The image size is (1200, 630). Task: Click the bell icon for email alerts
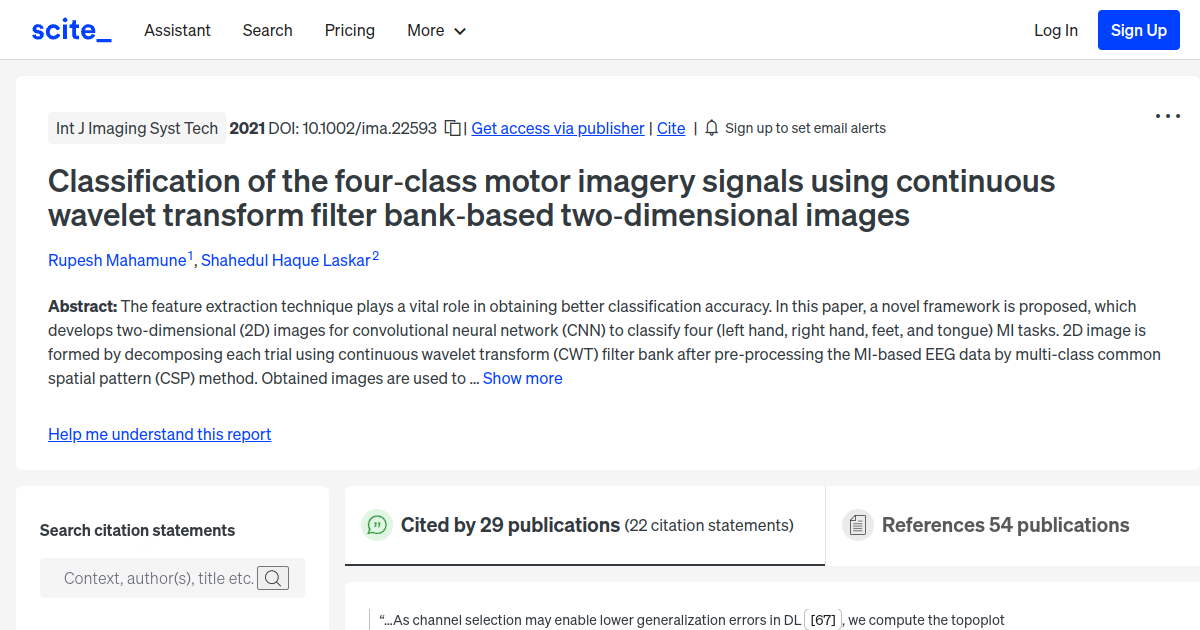[711, 128]
